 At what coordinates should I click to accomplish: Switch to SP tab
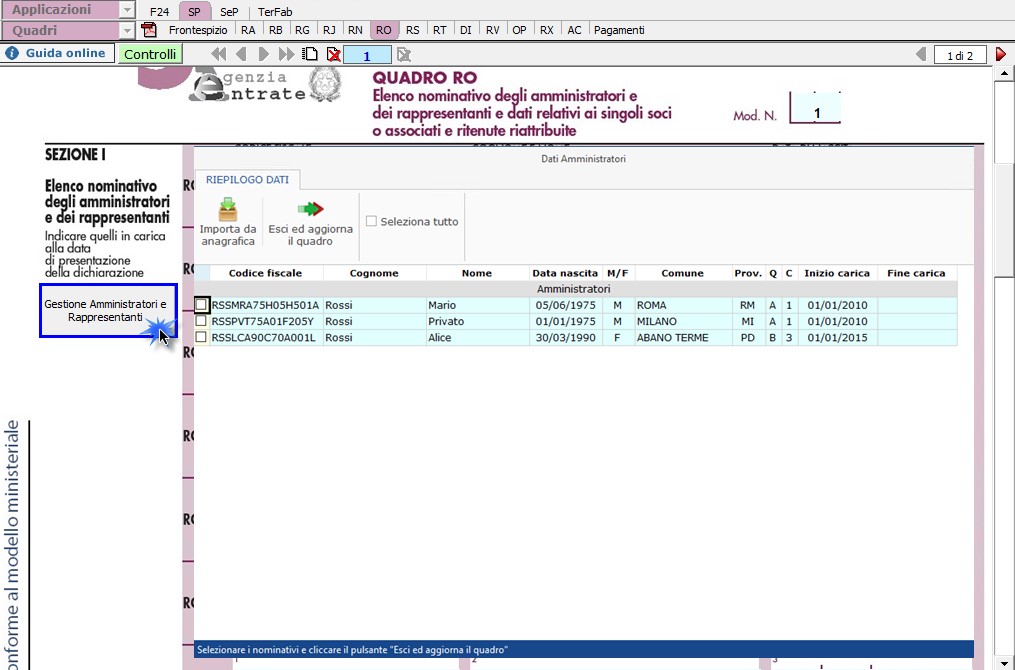(194, 12)
